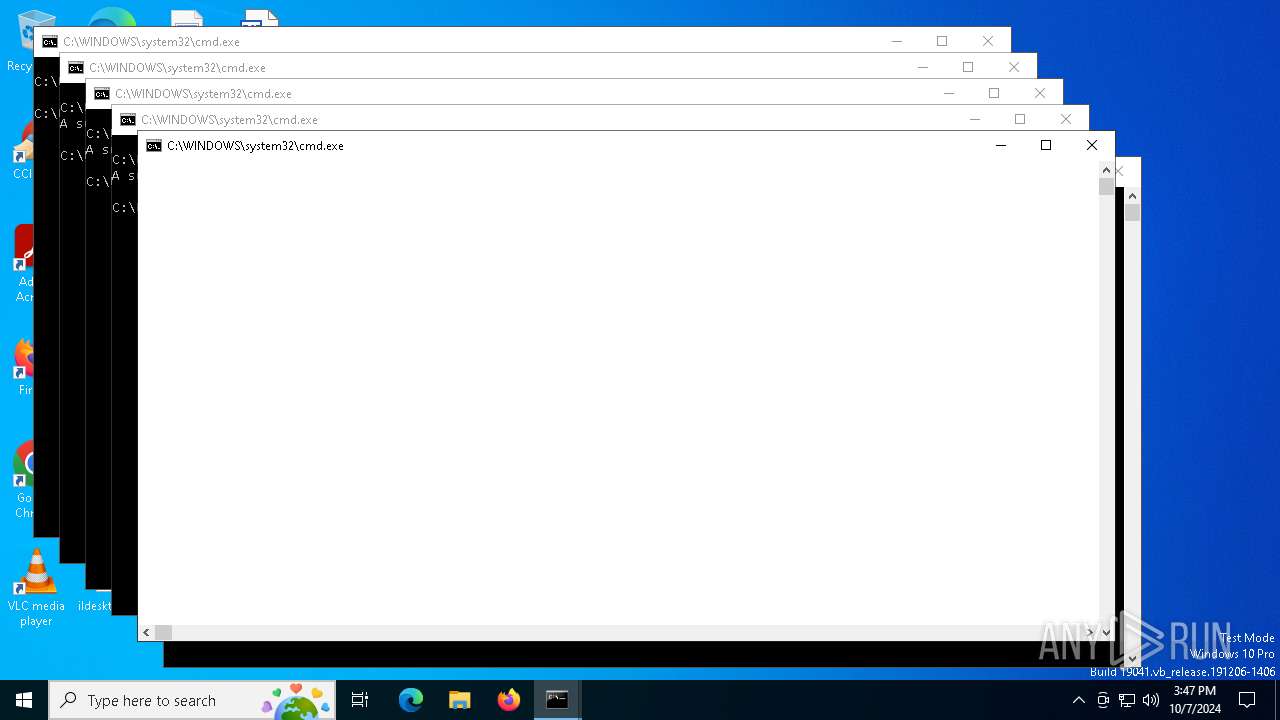Open File Explorer from the taskbar
Viewport: 1280px width, 720px height.
click(460, 700)
